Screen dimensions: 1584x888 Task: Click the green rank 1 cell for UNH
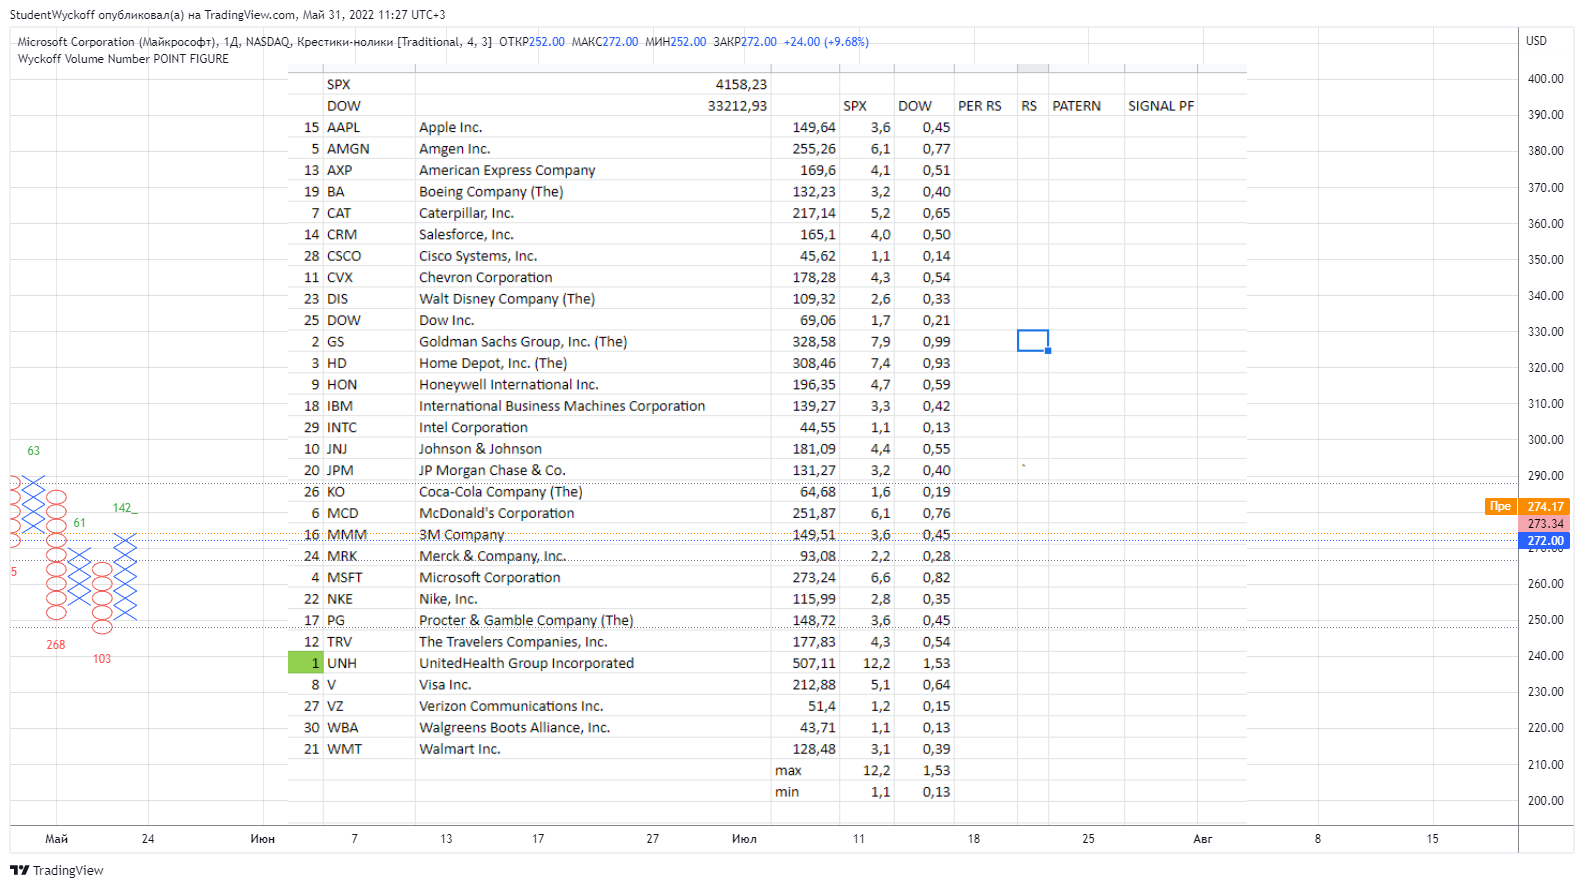305,663
